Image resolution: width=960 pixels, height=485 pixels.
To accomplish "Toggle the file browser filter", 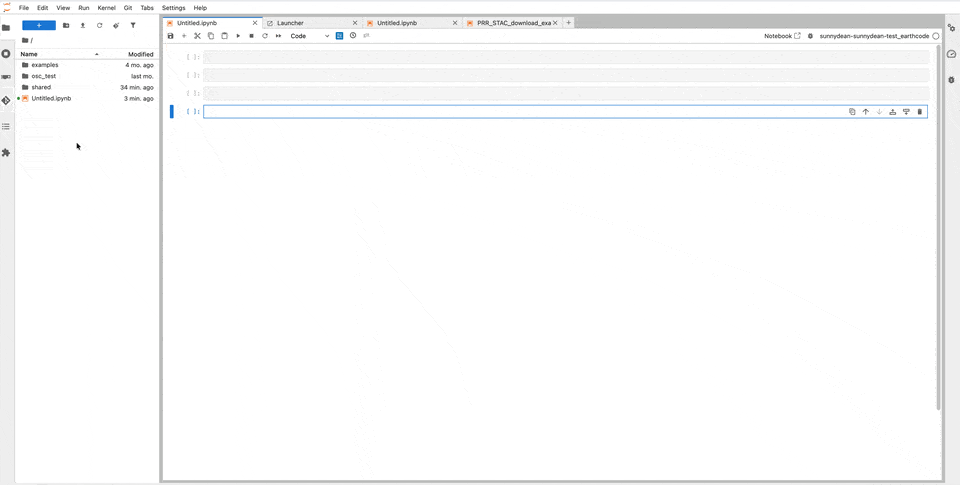I will [133, 25].
